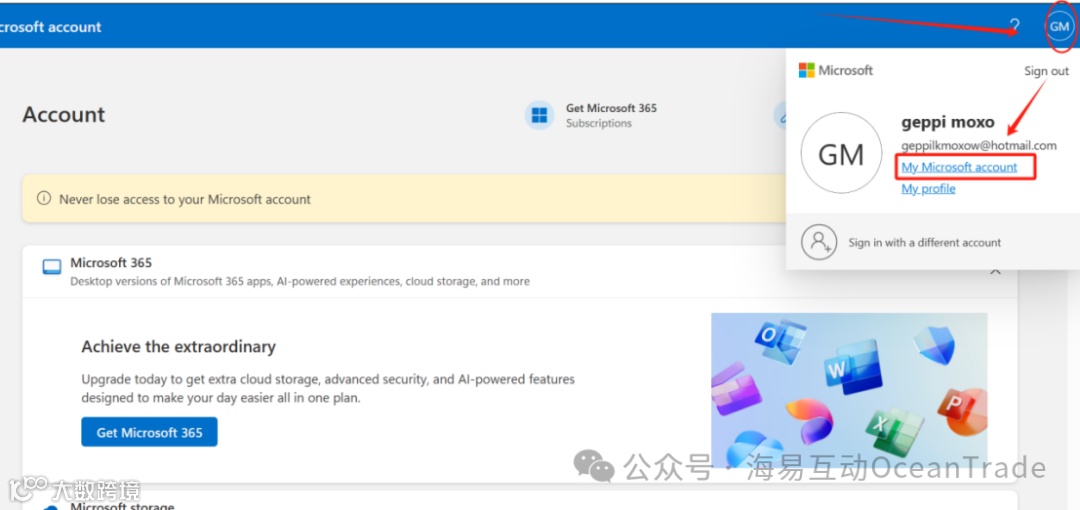Click the Microsoft storage section title
Image resolution: width=1080 pixels, height=510 pixels.
click(x=122, y=506)
